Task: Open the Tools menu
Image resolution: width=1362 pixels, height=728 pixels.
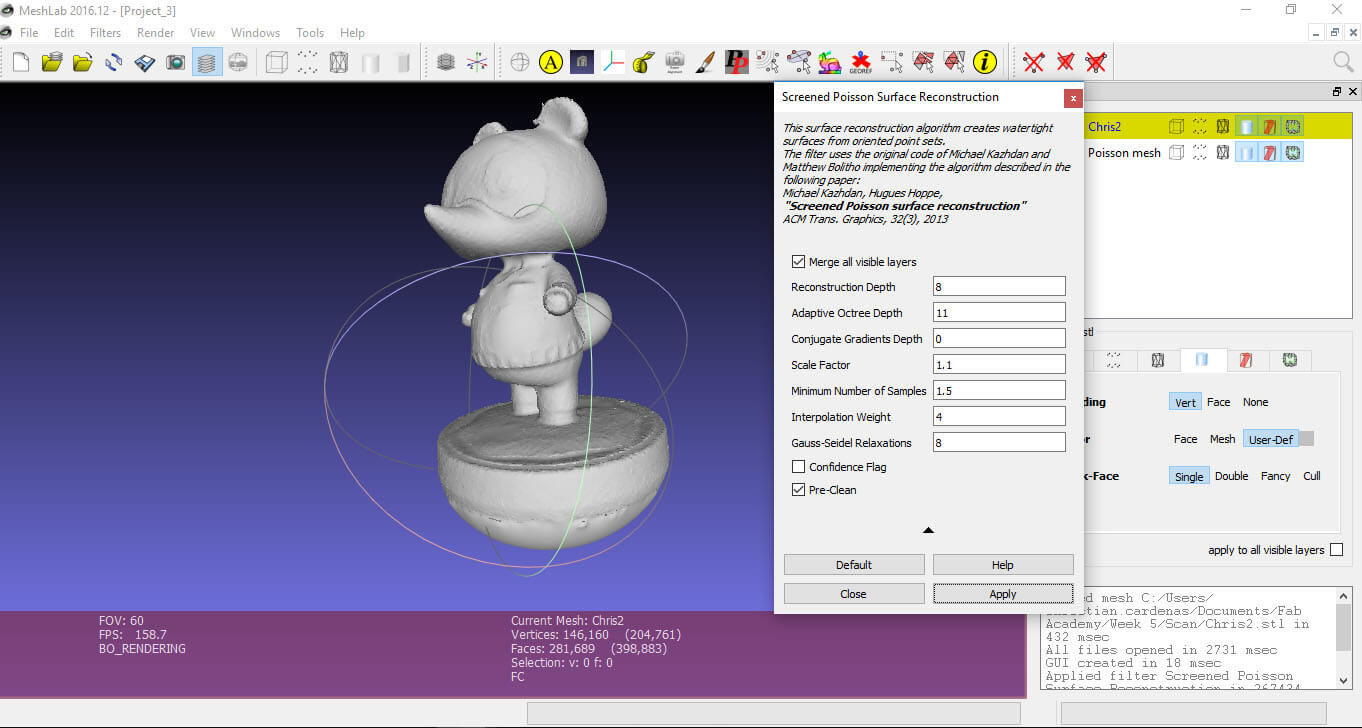Action: (x=310, y=33)
